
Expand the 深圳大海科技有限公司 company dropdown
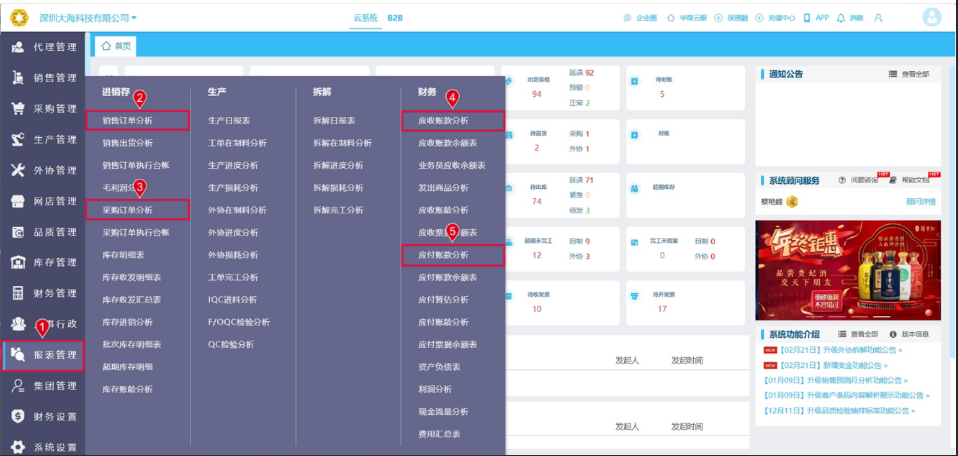pyautogui.click(x=88, y=18)
